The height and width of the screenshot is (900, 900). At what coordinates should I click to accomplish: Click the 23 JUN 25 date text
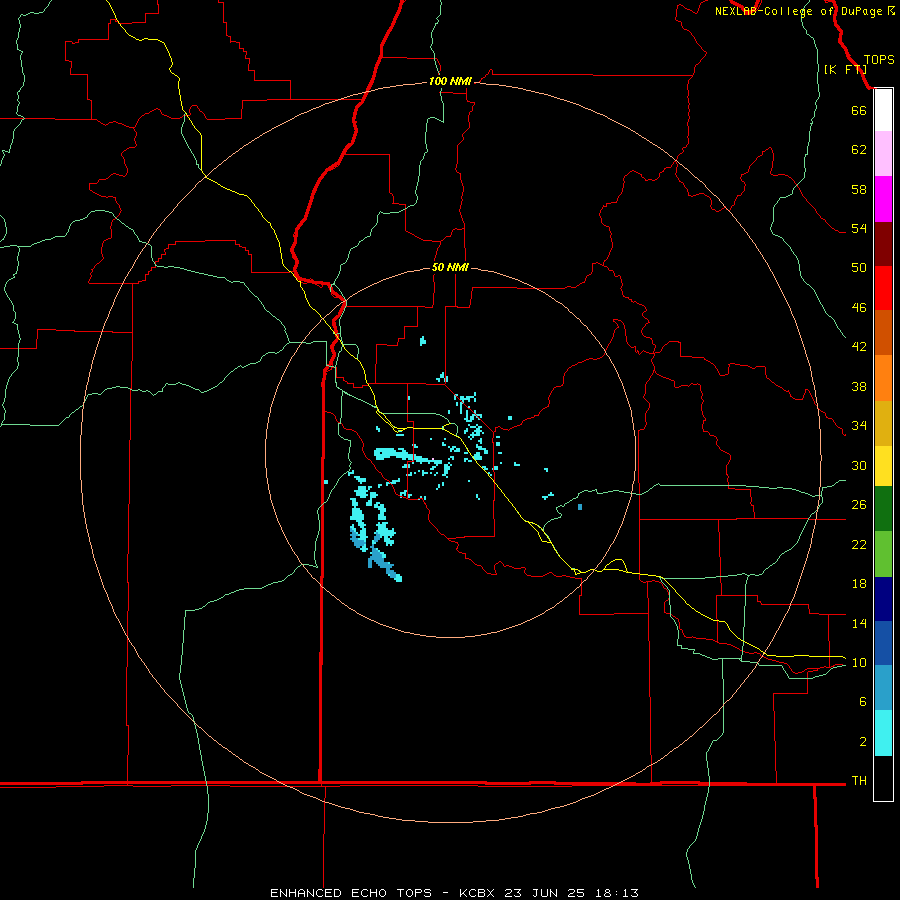[544, 893]
